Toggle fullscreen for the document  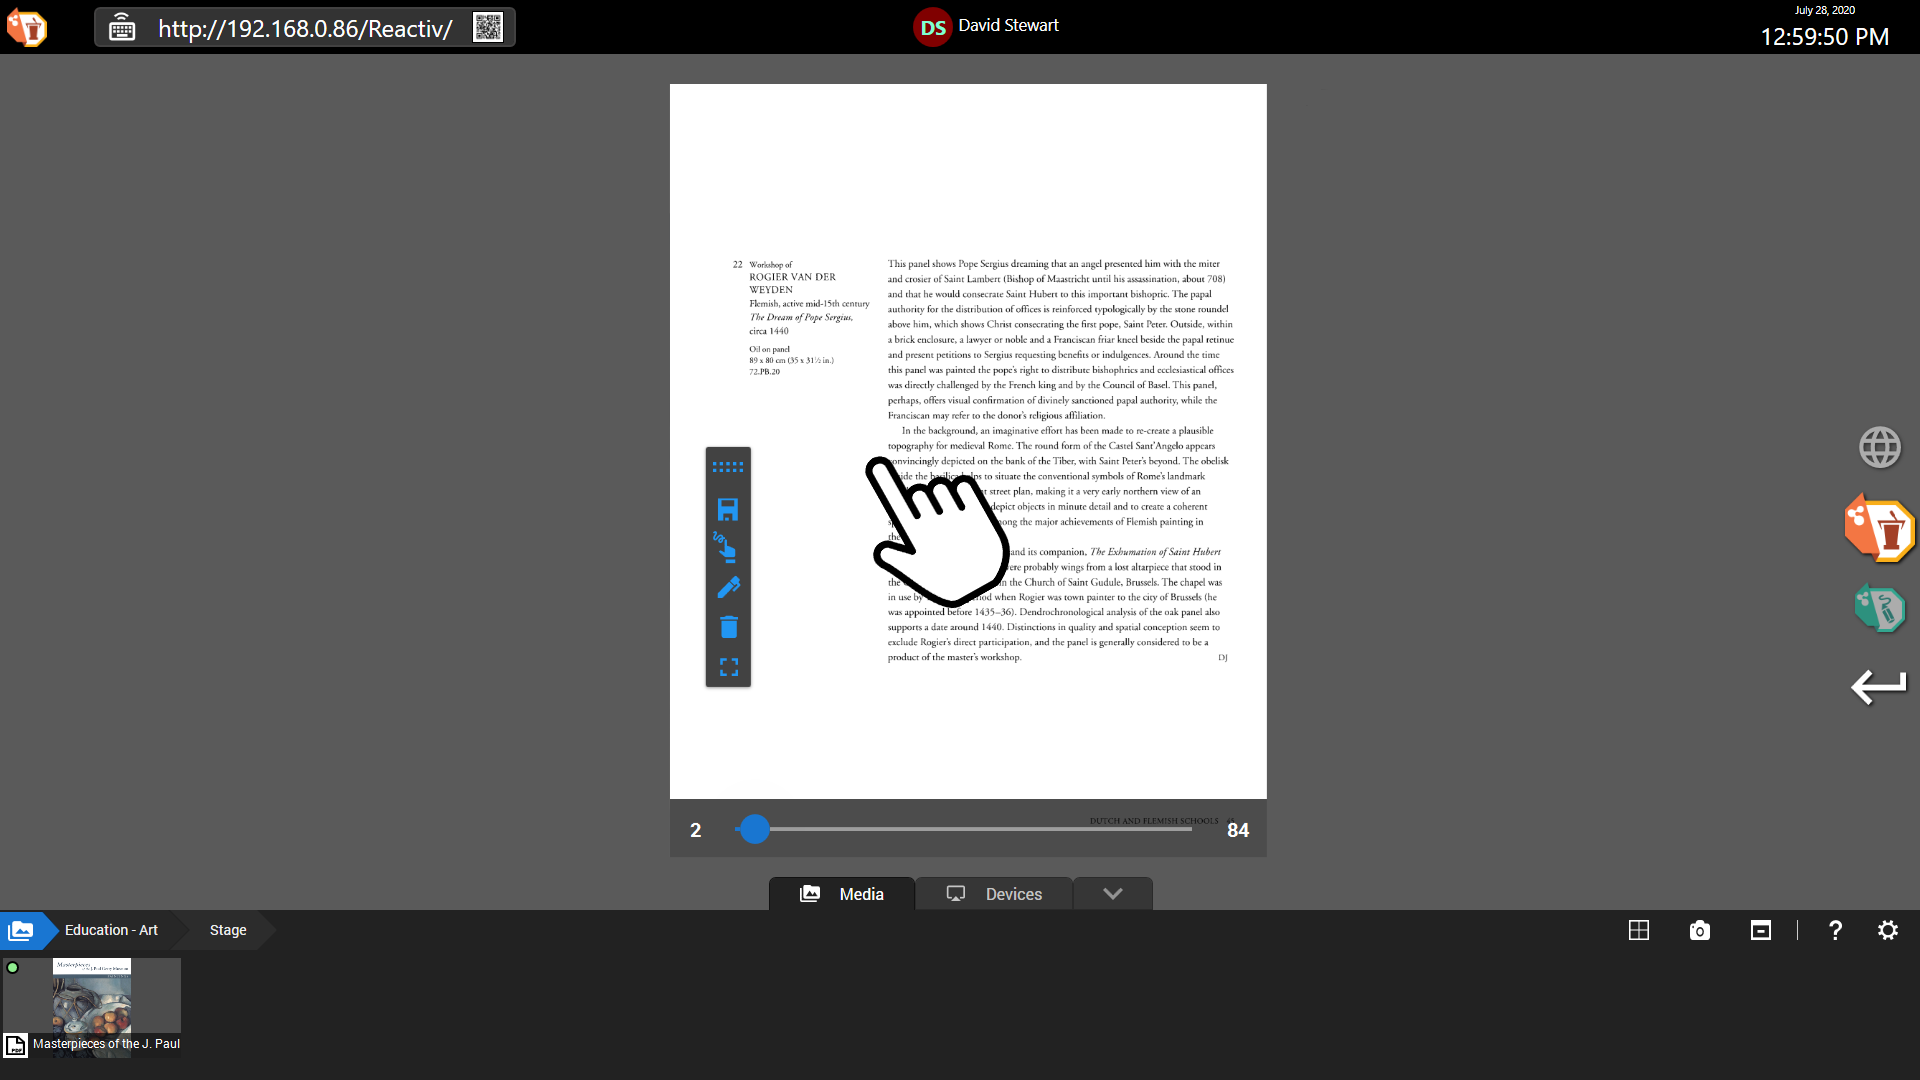pos(728,667)
